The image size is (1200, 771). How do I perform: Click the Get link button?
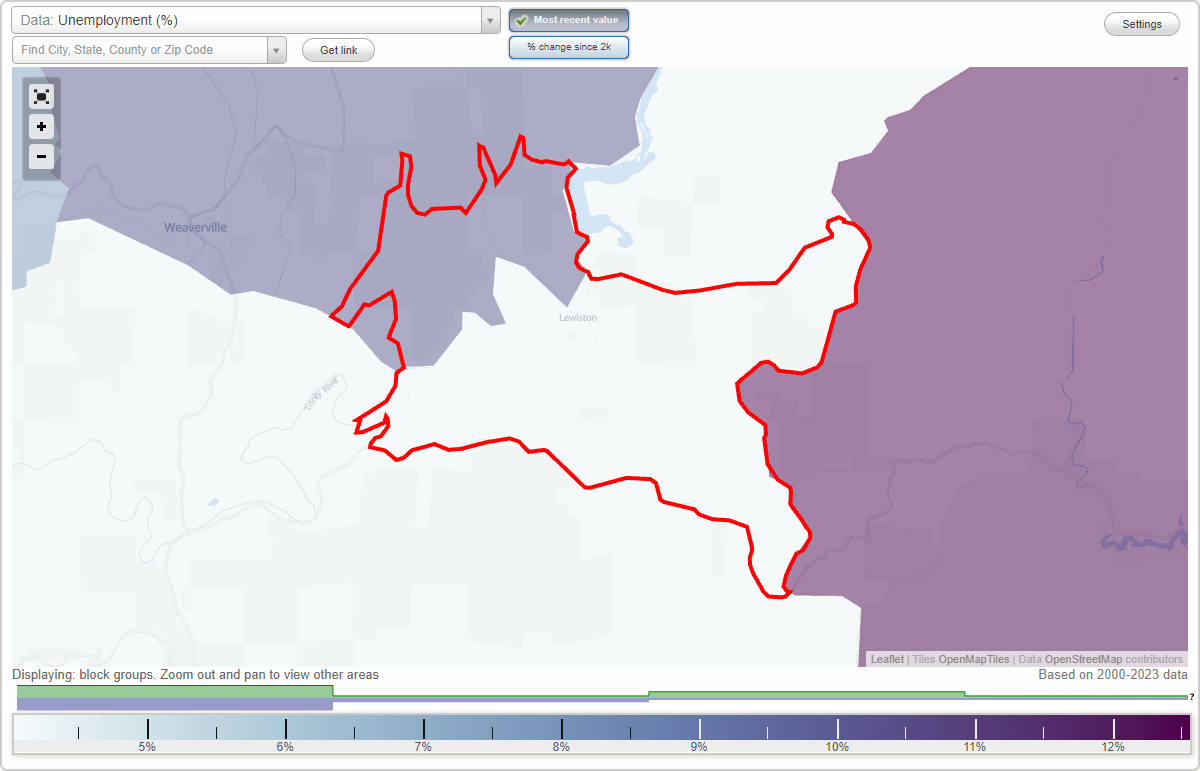pos(338,50)
